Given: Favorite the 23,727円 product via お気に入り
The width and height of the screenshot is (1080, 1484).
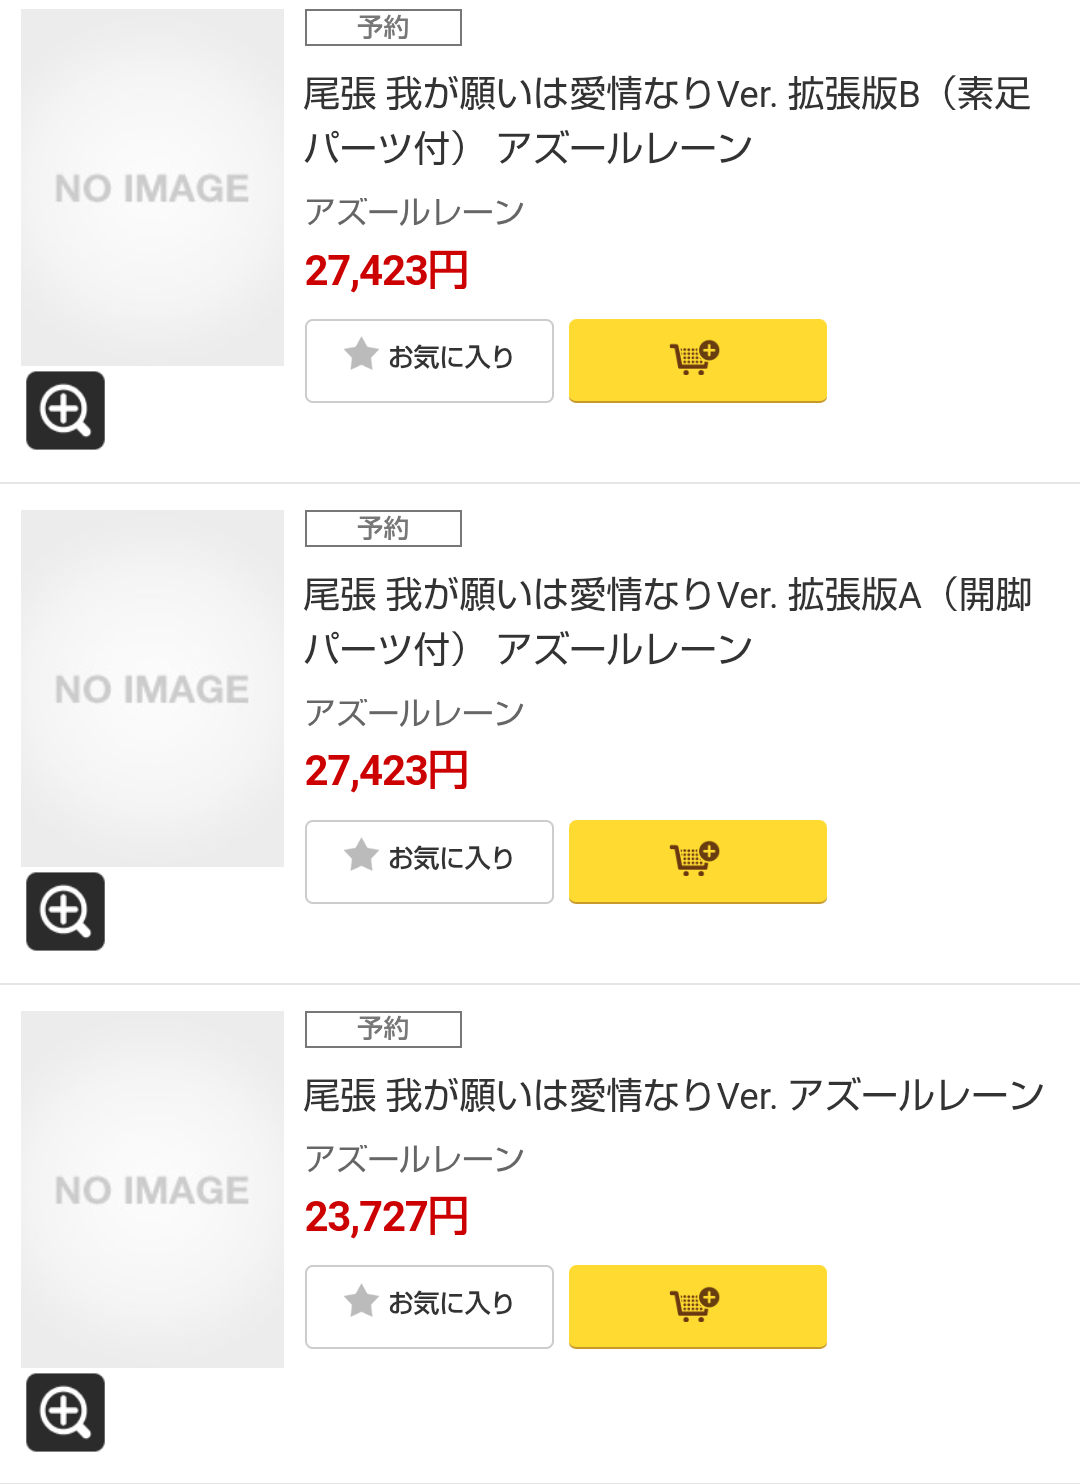Looking at the screenshot, I should (x=429, y=1306).
